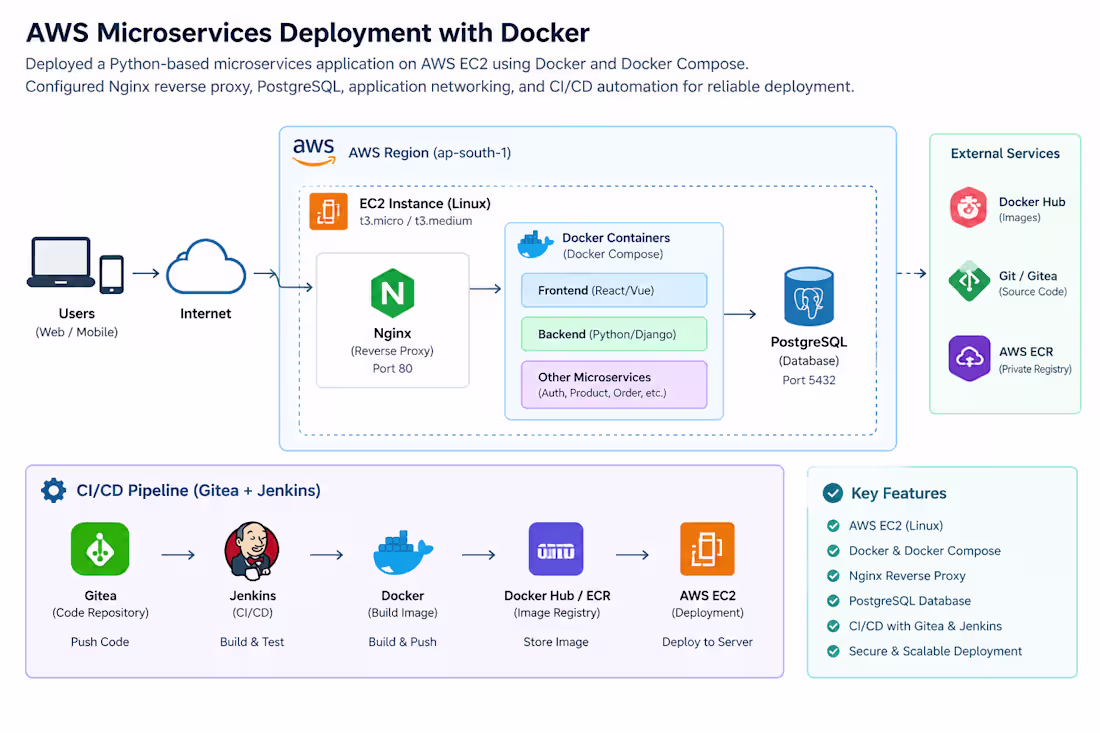The height and width of the screenshot is (733, 1100).
Task: Click the Users (Web / Mobile) label
Action: [76, 323]
